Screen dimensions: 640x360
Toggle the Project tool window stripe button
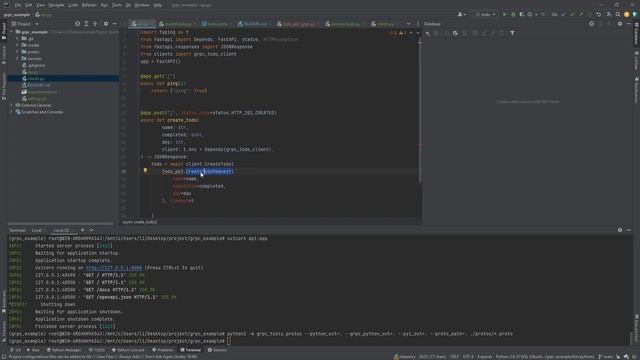coord(4,31)
